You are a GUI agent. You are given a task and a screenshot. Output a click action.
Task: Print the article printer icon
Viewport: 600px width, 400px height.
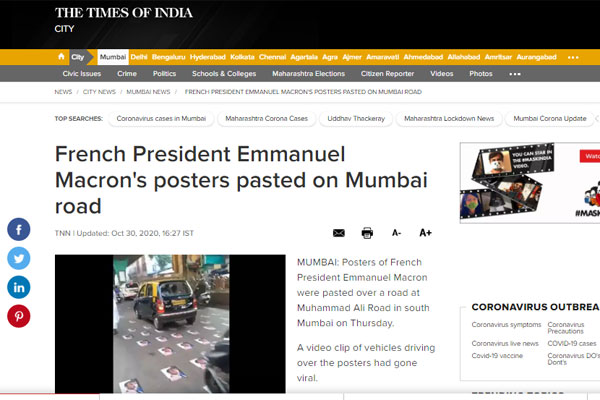(367, 233)
